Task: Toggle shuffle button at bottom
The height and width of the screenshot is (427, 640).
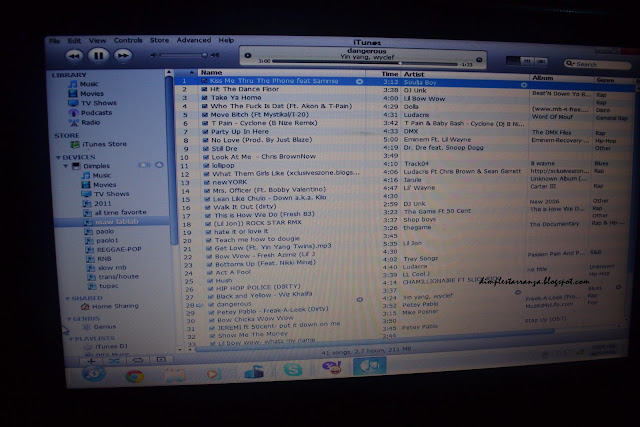Action: [x=114, y=361]
